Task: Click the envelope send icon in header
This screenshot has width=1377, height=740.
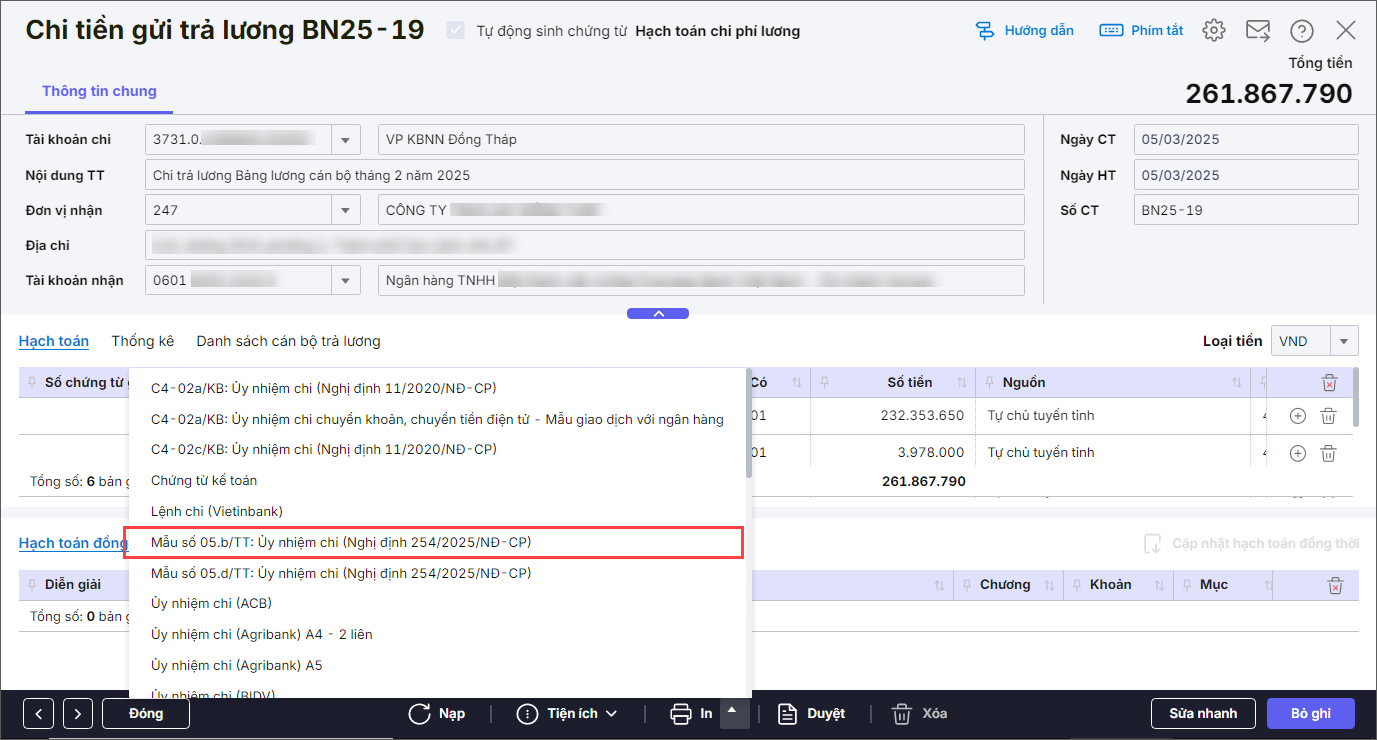Action: [1257, 30]
